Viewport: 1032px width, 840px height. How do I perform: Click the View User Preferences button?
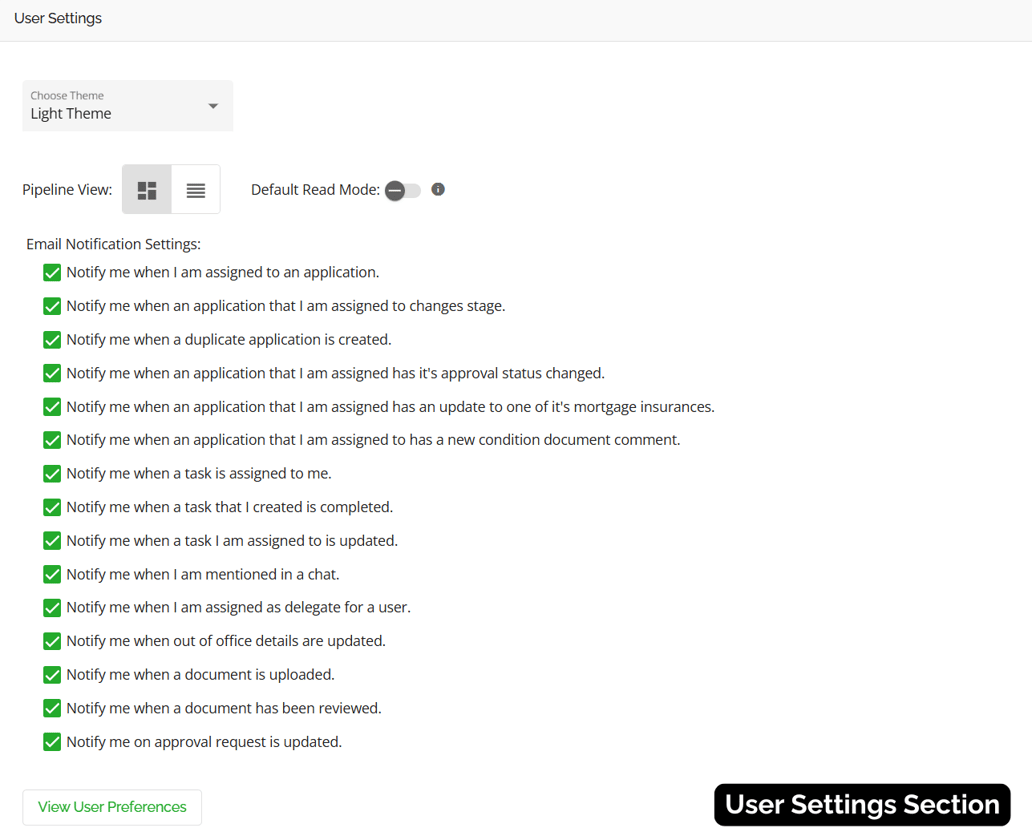point(111,807)
